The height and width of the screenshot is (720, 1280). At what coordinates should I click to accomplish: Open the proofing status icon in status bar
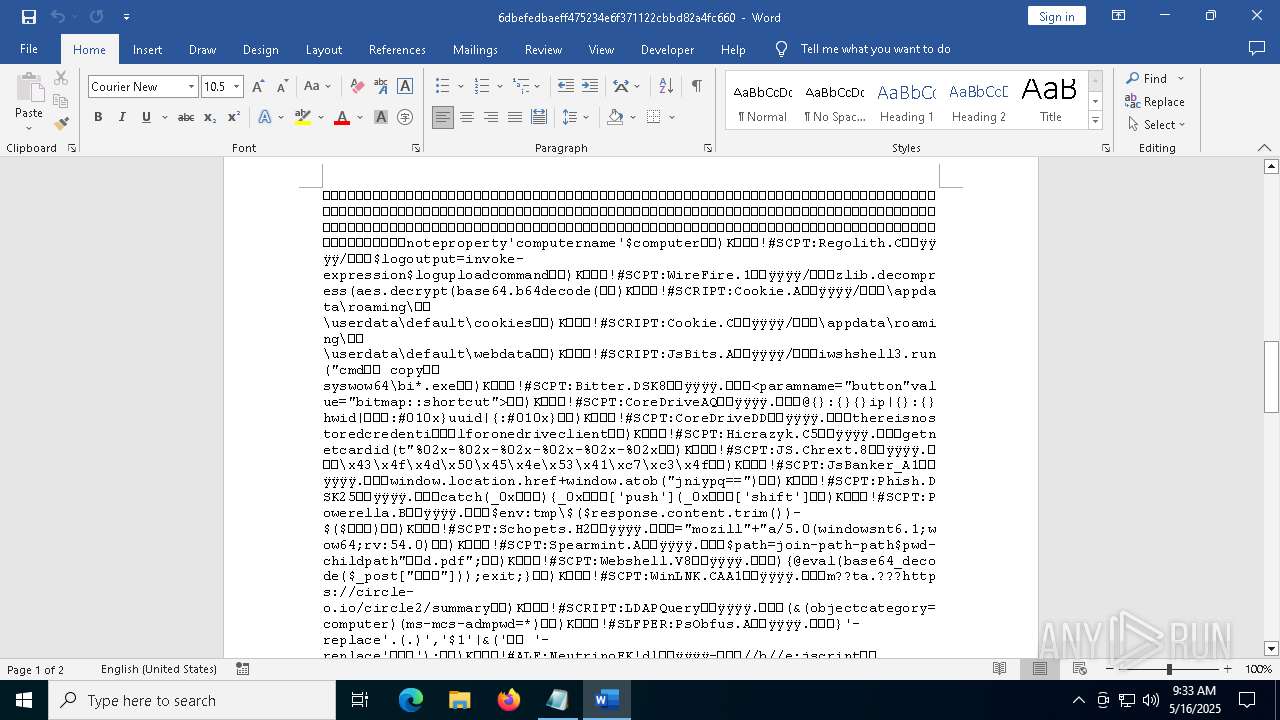point(243,669)
